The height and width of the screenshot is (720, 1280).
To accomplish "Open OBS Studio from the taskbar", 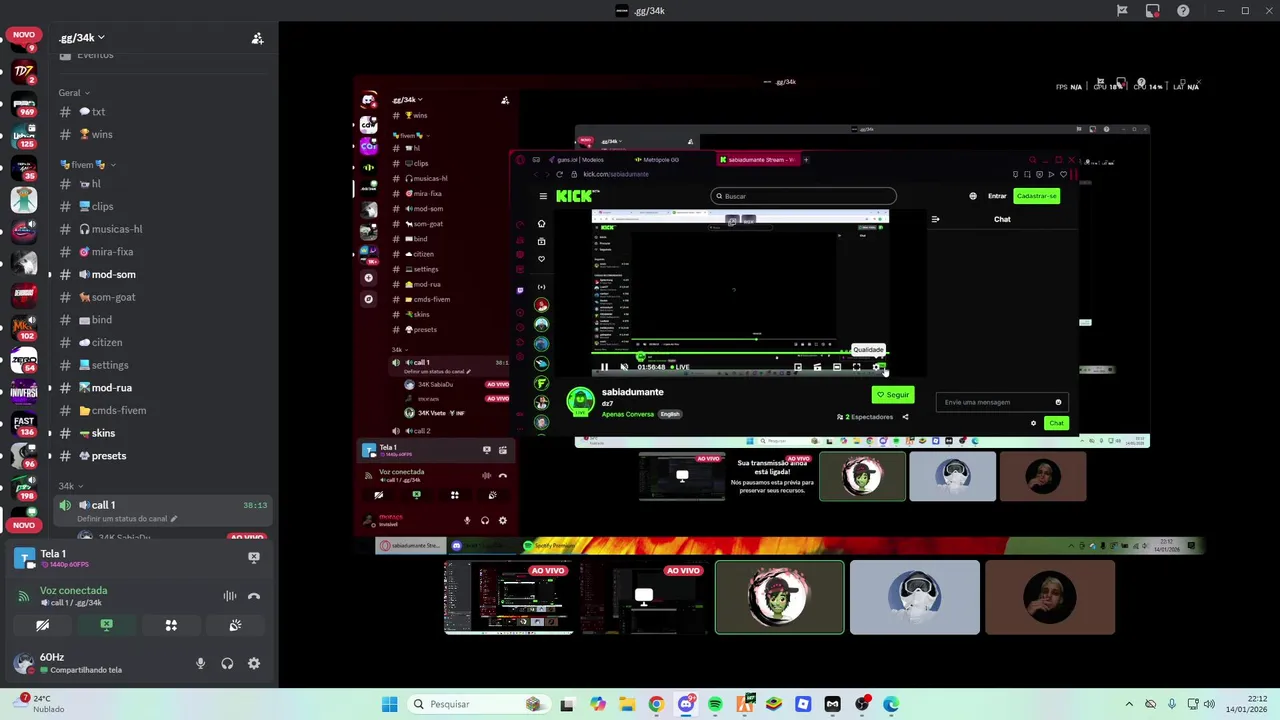I will click(862, 704).
